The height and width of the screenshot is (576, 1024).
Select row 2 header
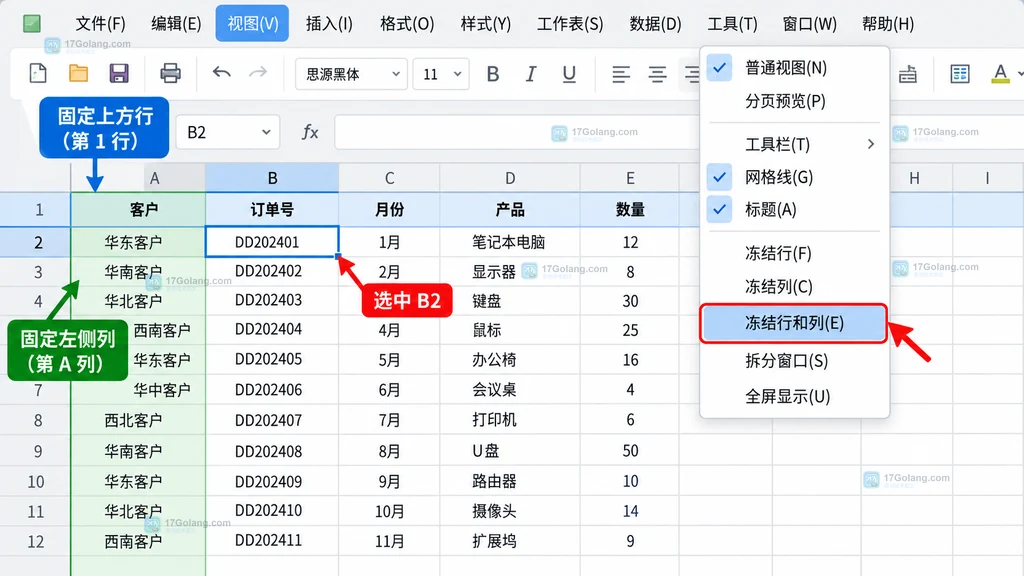[x=36, y=242]
